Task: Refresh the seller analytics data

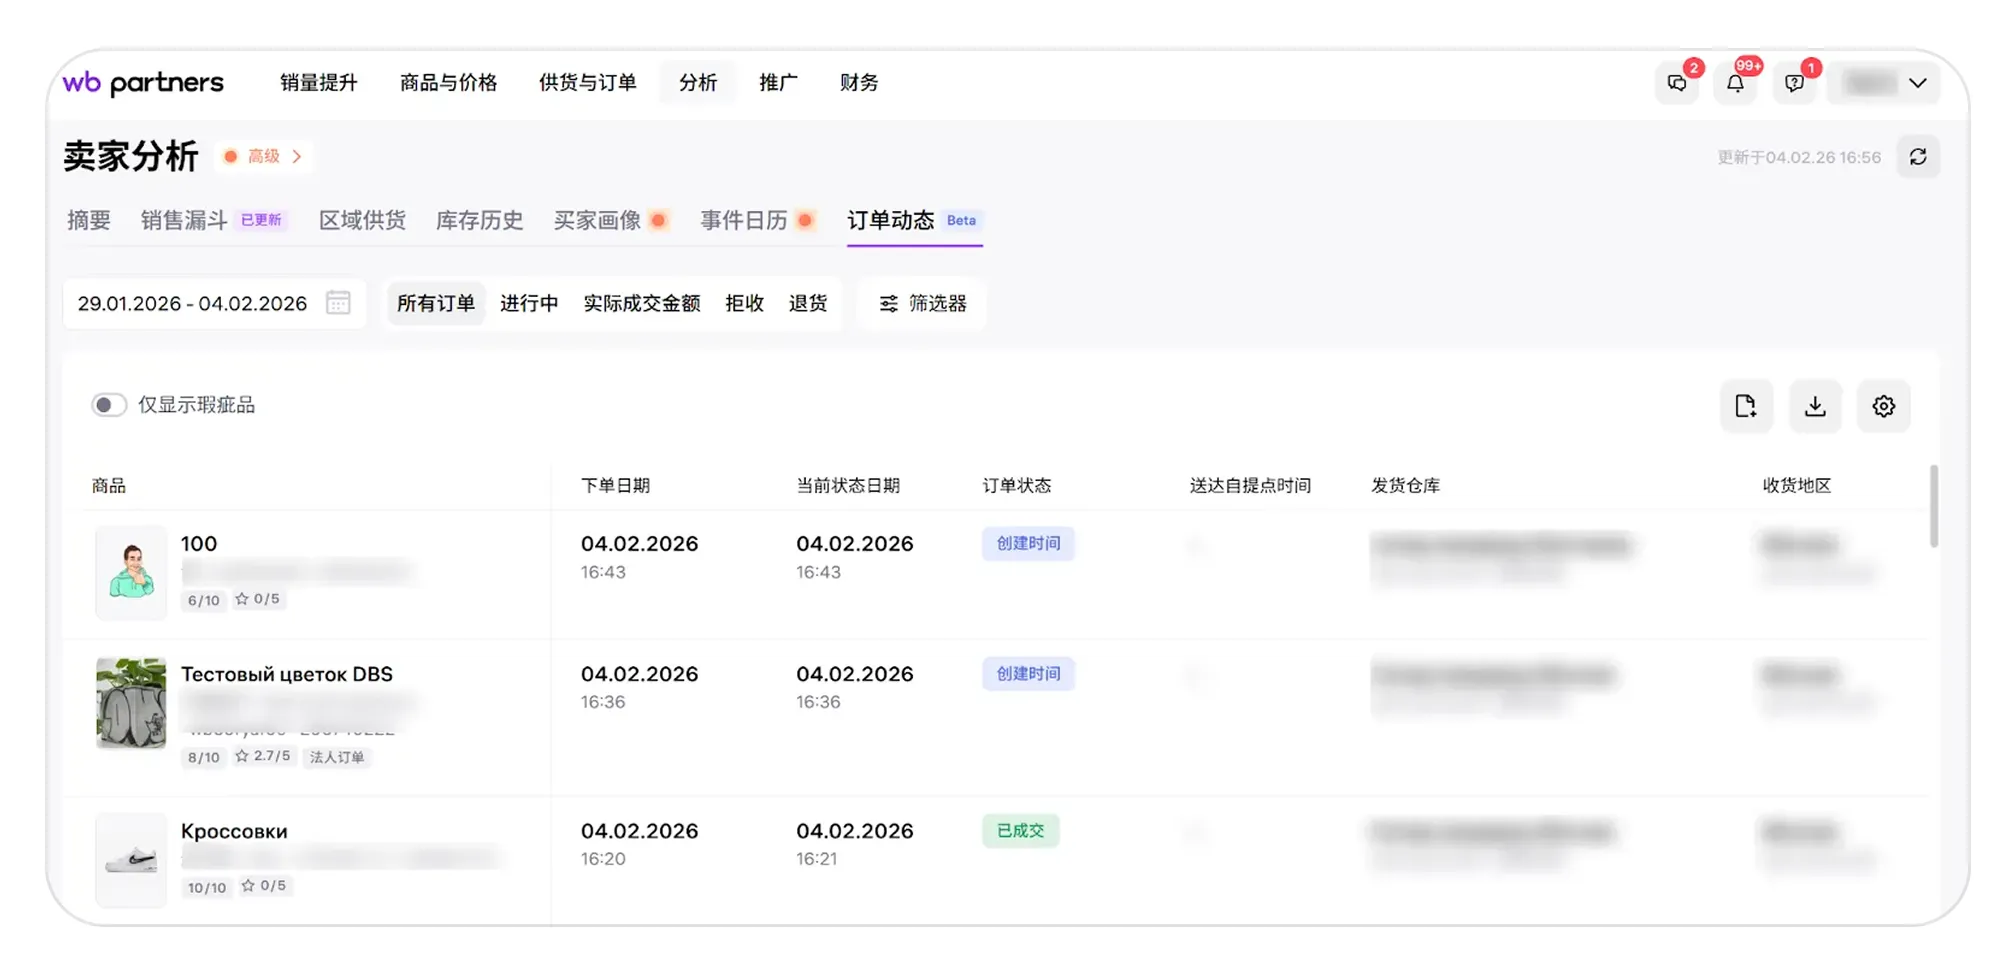Action: [1917, 157]
